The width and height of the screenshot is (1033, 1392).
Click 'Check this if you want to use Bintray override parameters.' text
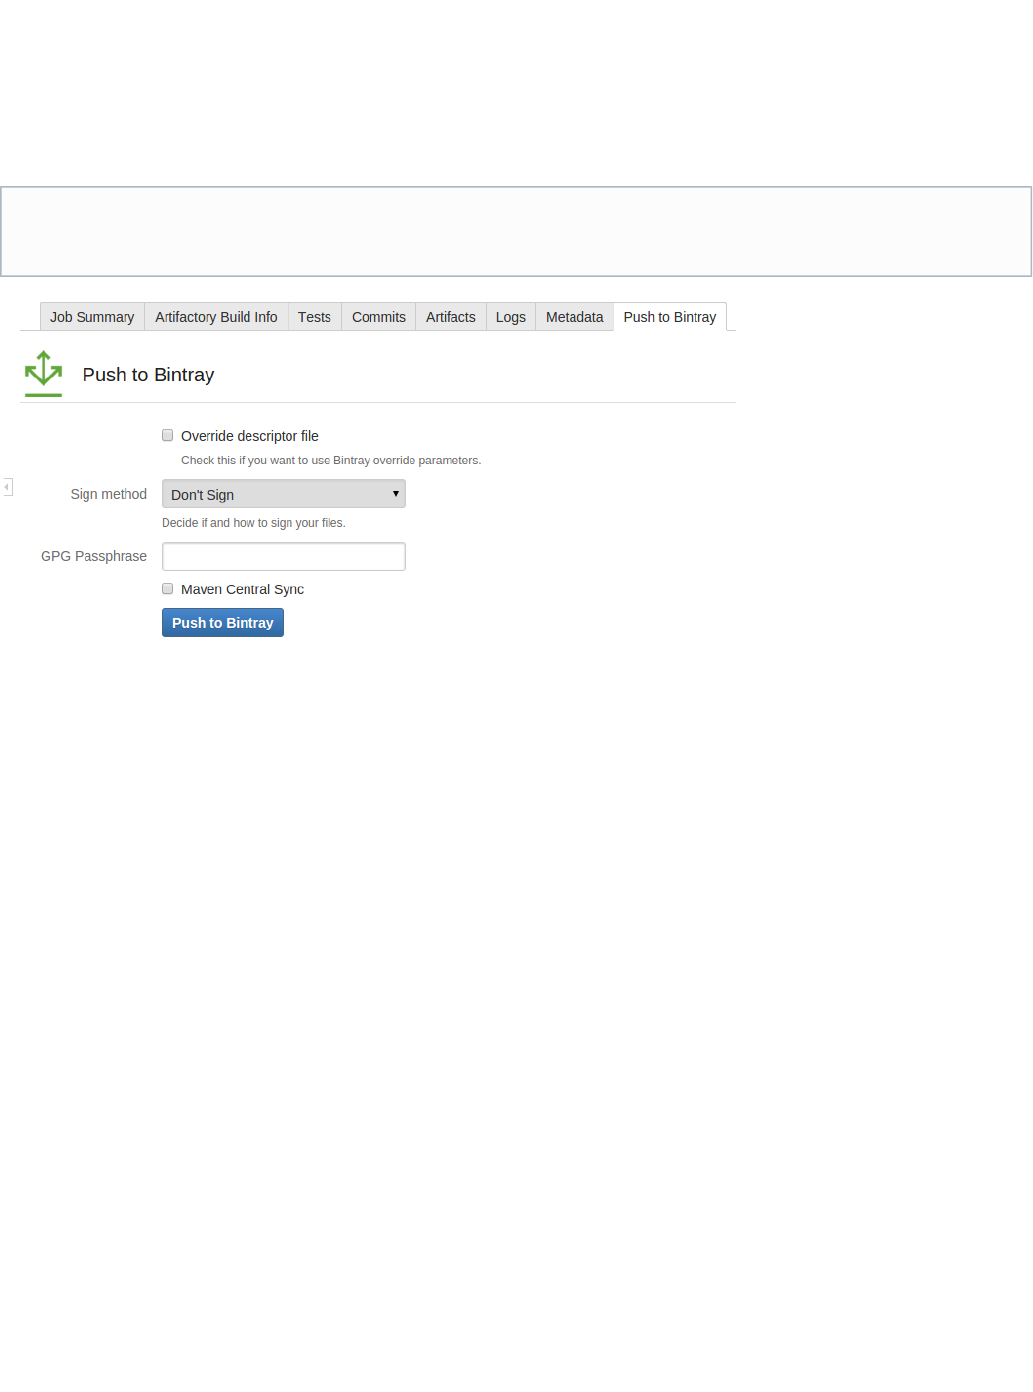(x=331, y=460)
